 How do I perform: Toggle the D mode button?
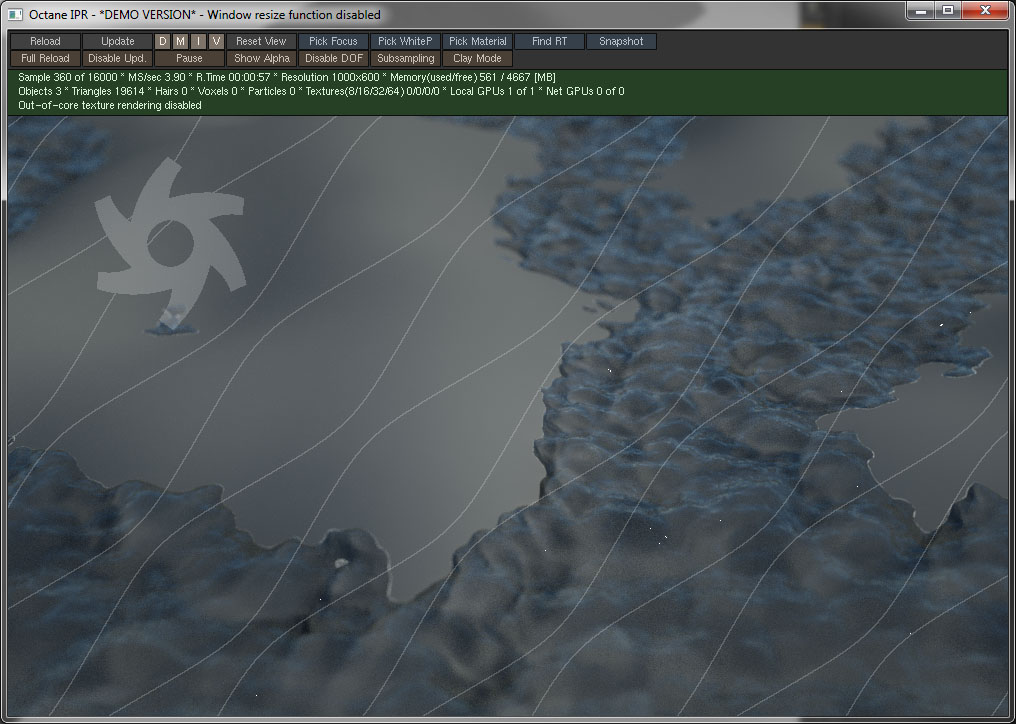click(163, 41)
